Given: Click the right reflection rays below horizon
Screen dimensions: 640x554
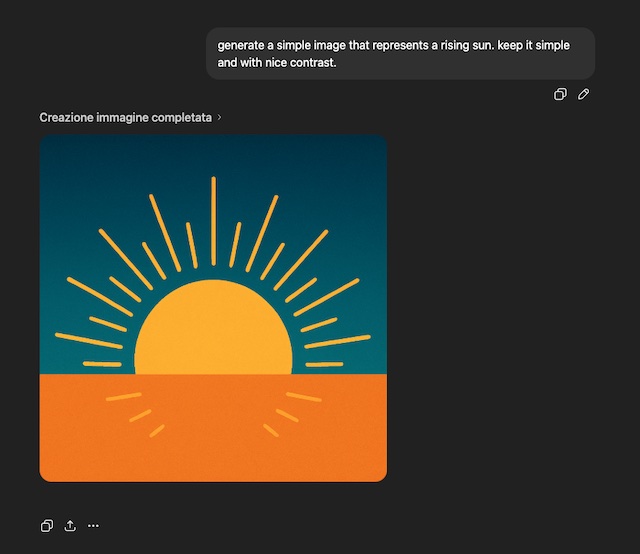Looking at the screenshot, I should (292, 410).
